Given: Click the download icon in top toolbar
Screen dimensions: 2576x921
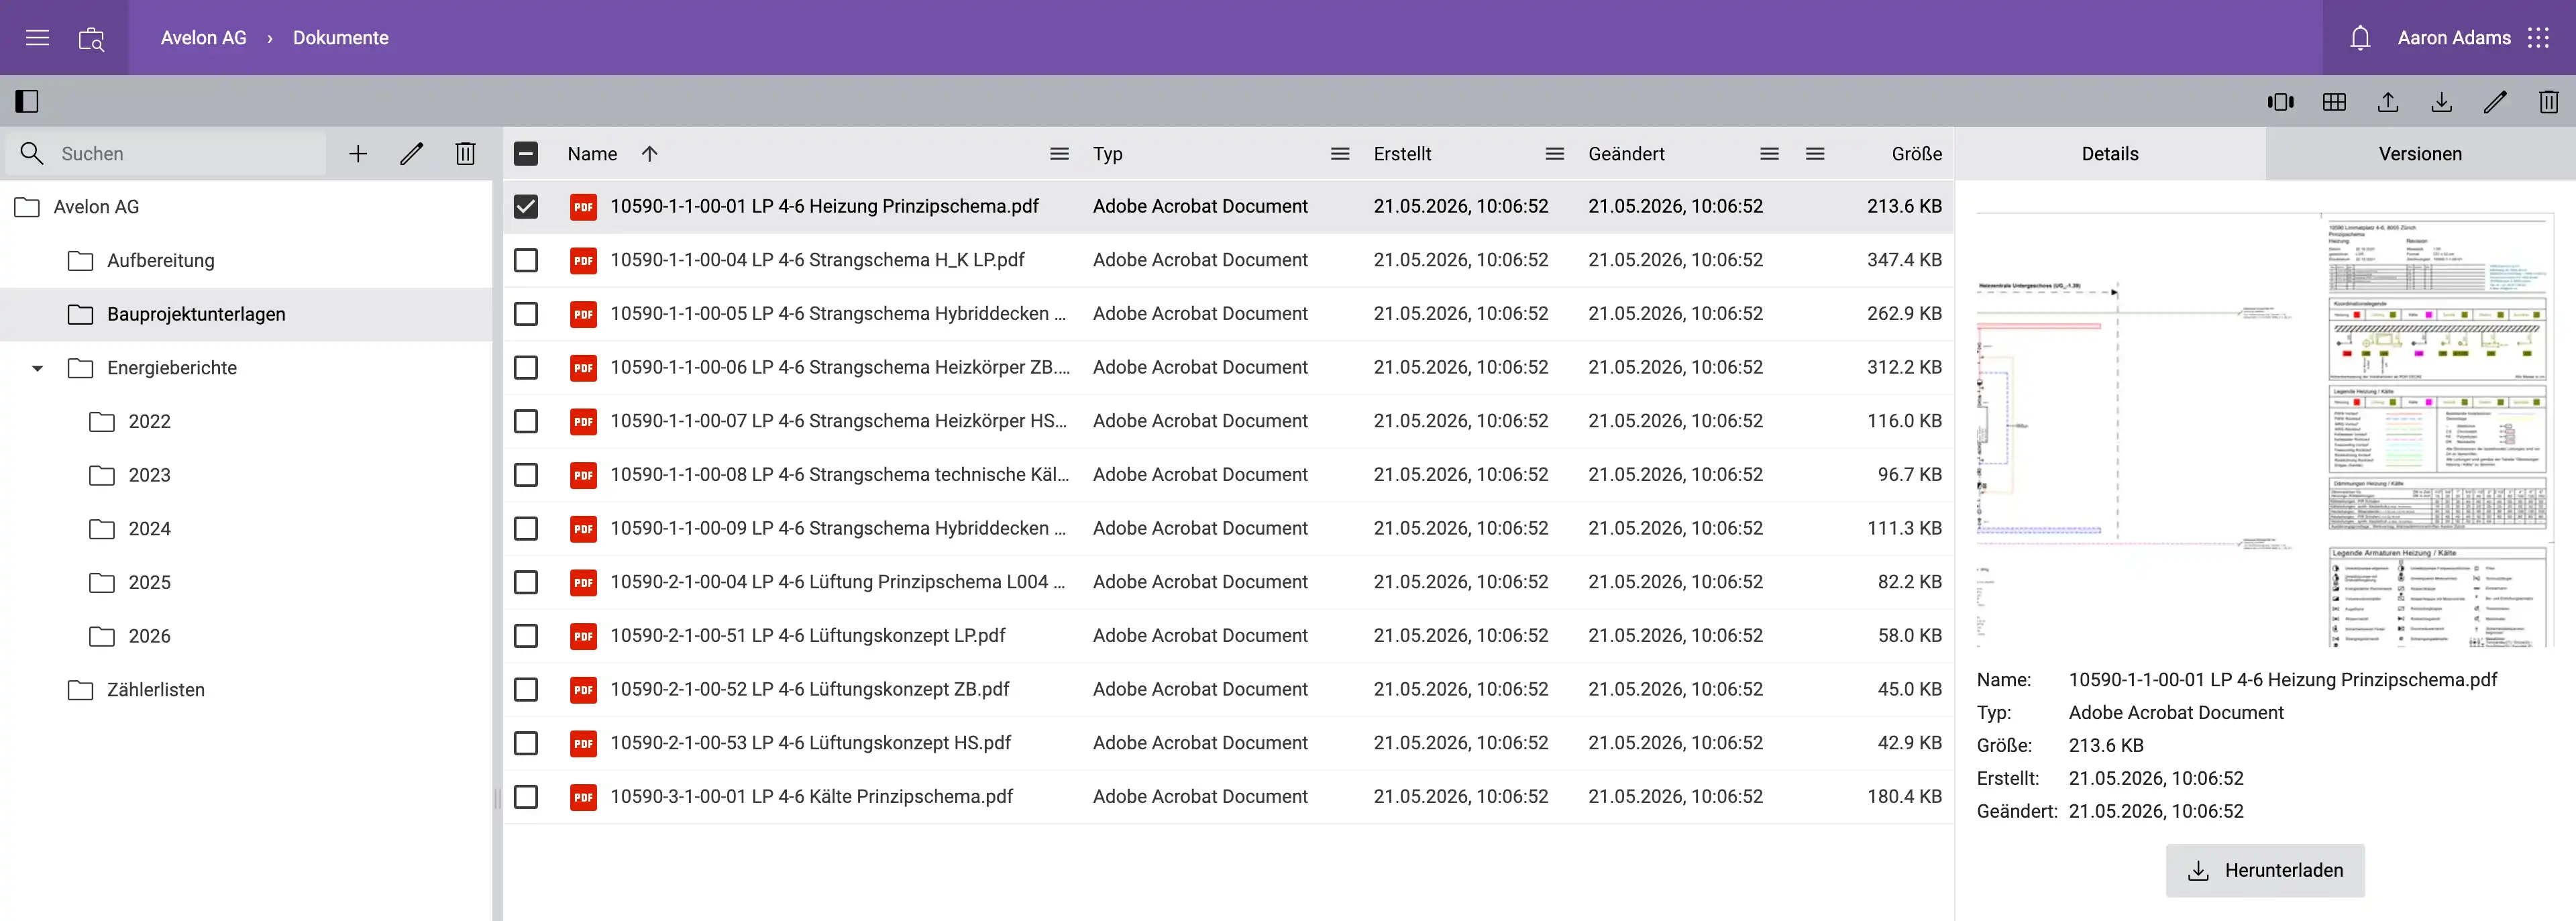Looking at the screenshot, I should pyautogui.click(x=2441, y=102).
